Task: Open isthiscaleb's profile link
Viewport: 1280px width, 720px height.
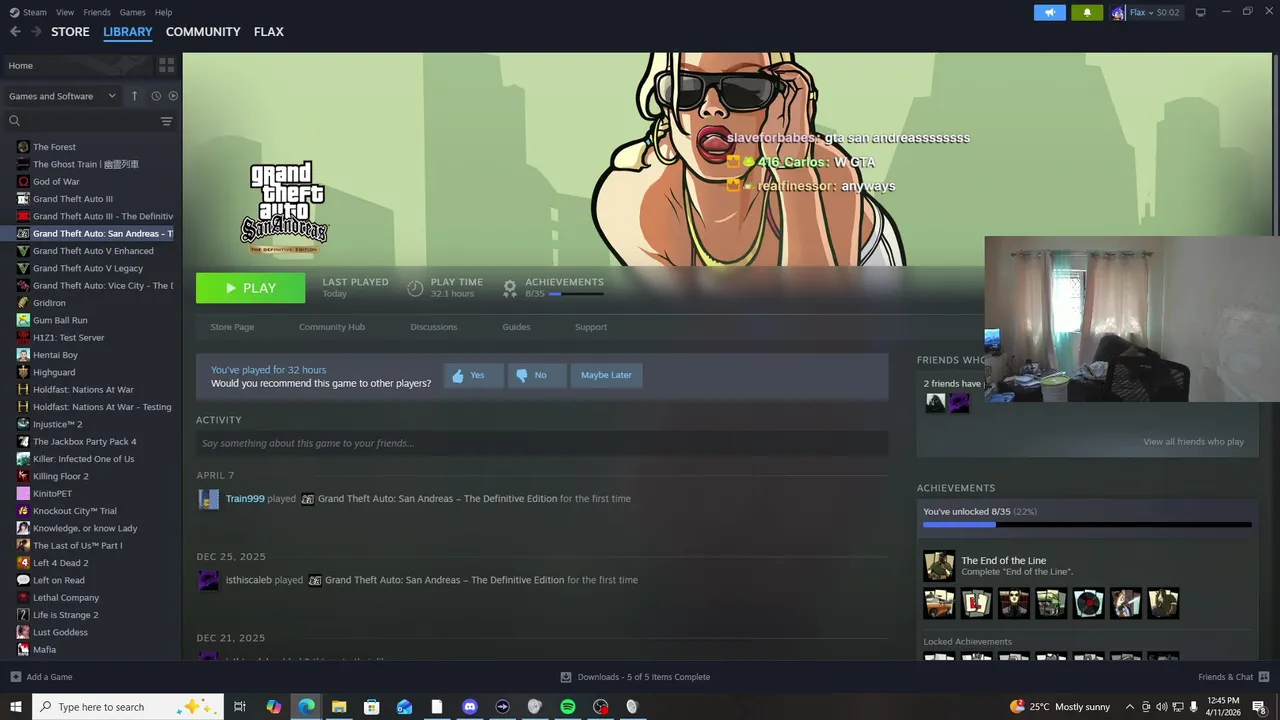Action: [249, 580]
